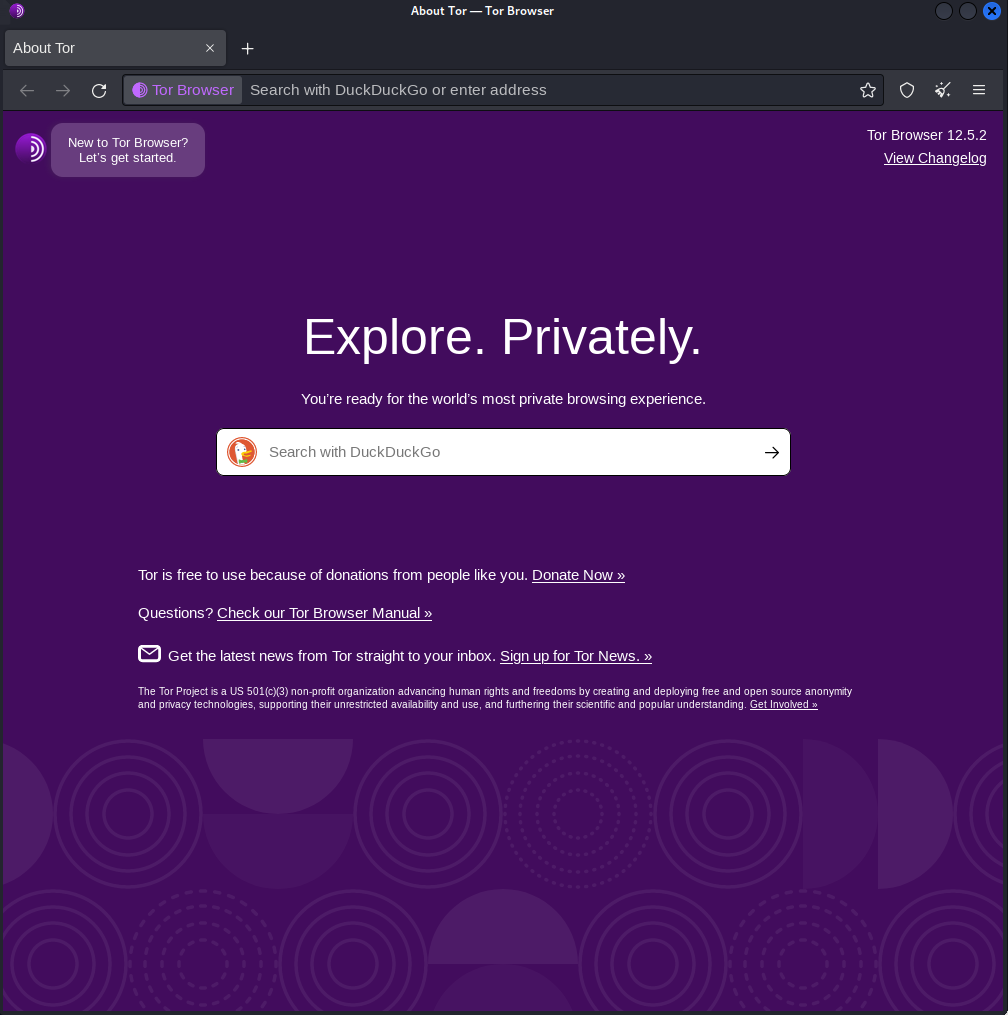
Task: Open the View Changelog link
Action: pos(934,158)
